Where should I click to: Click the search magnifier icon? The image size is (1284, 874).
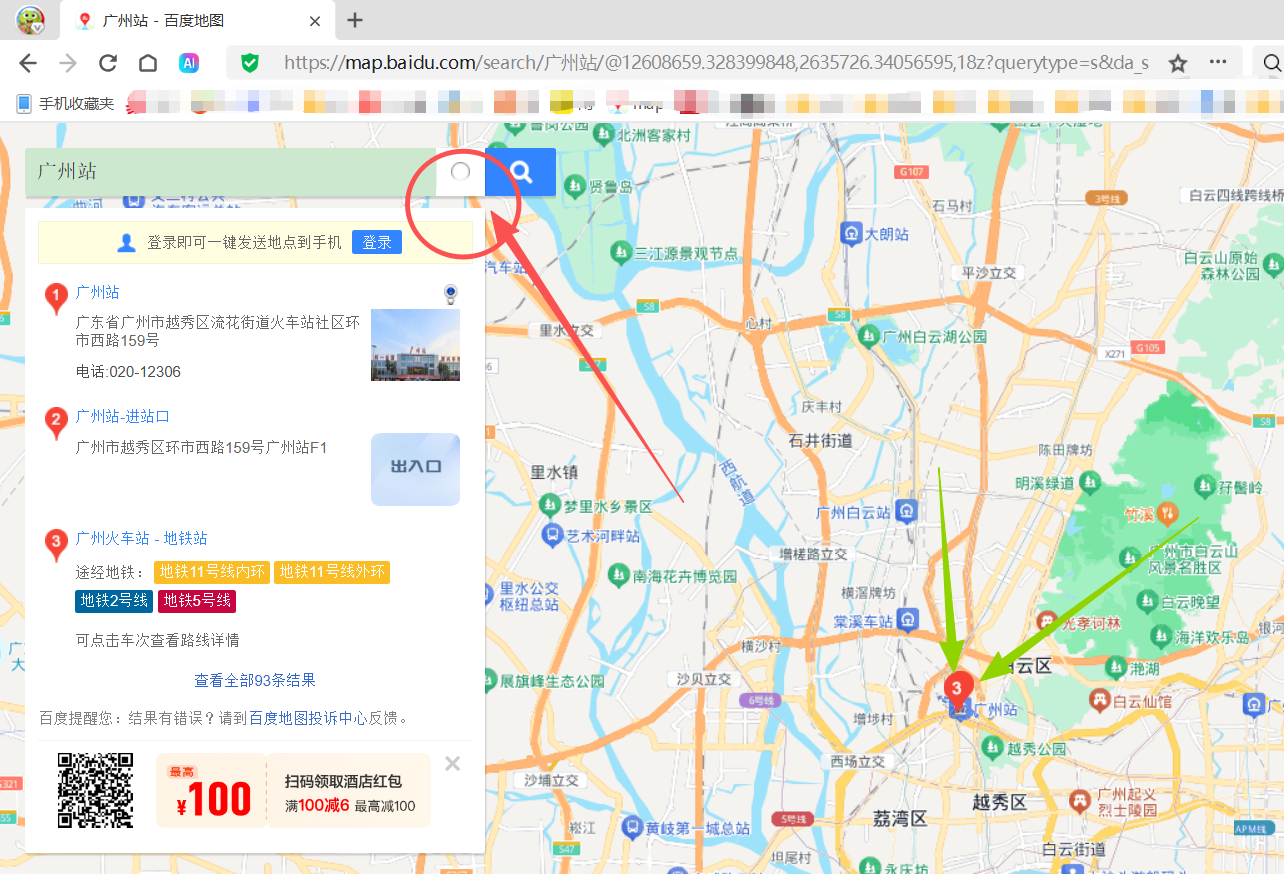click(x=519, y=172)
